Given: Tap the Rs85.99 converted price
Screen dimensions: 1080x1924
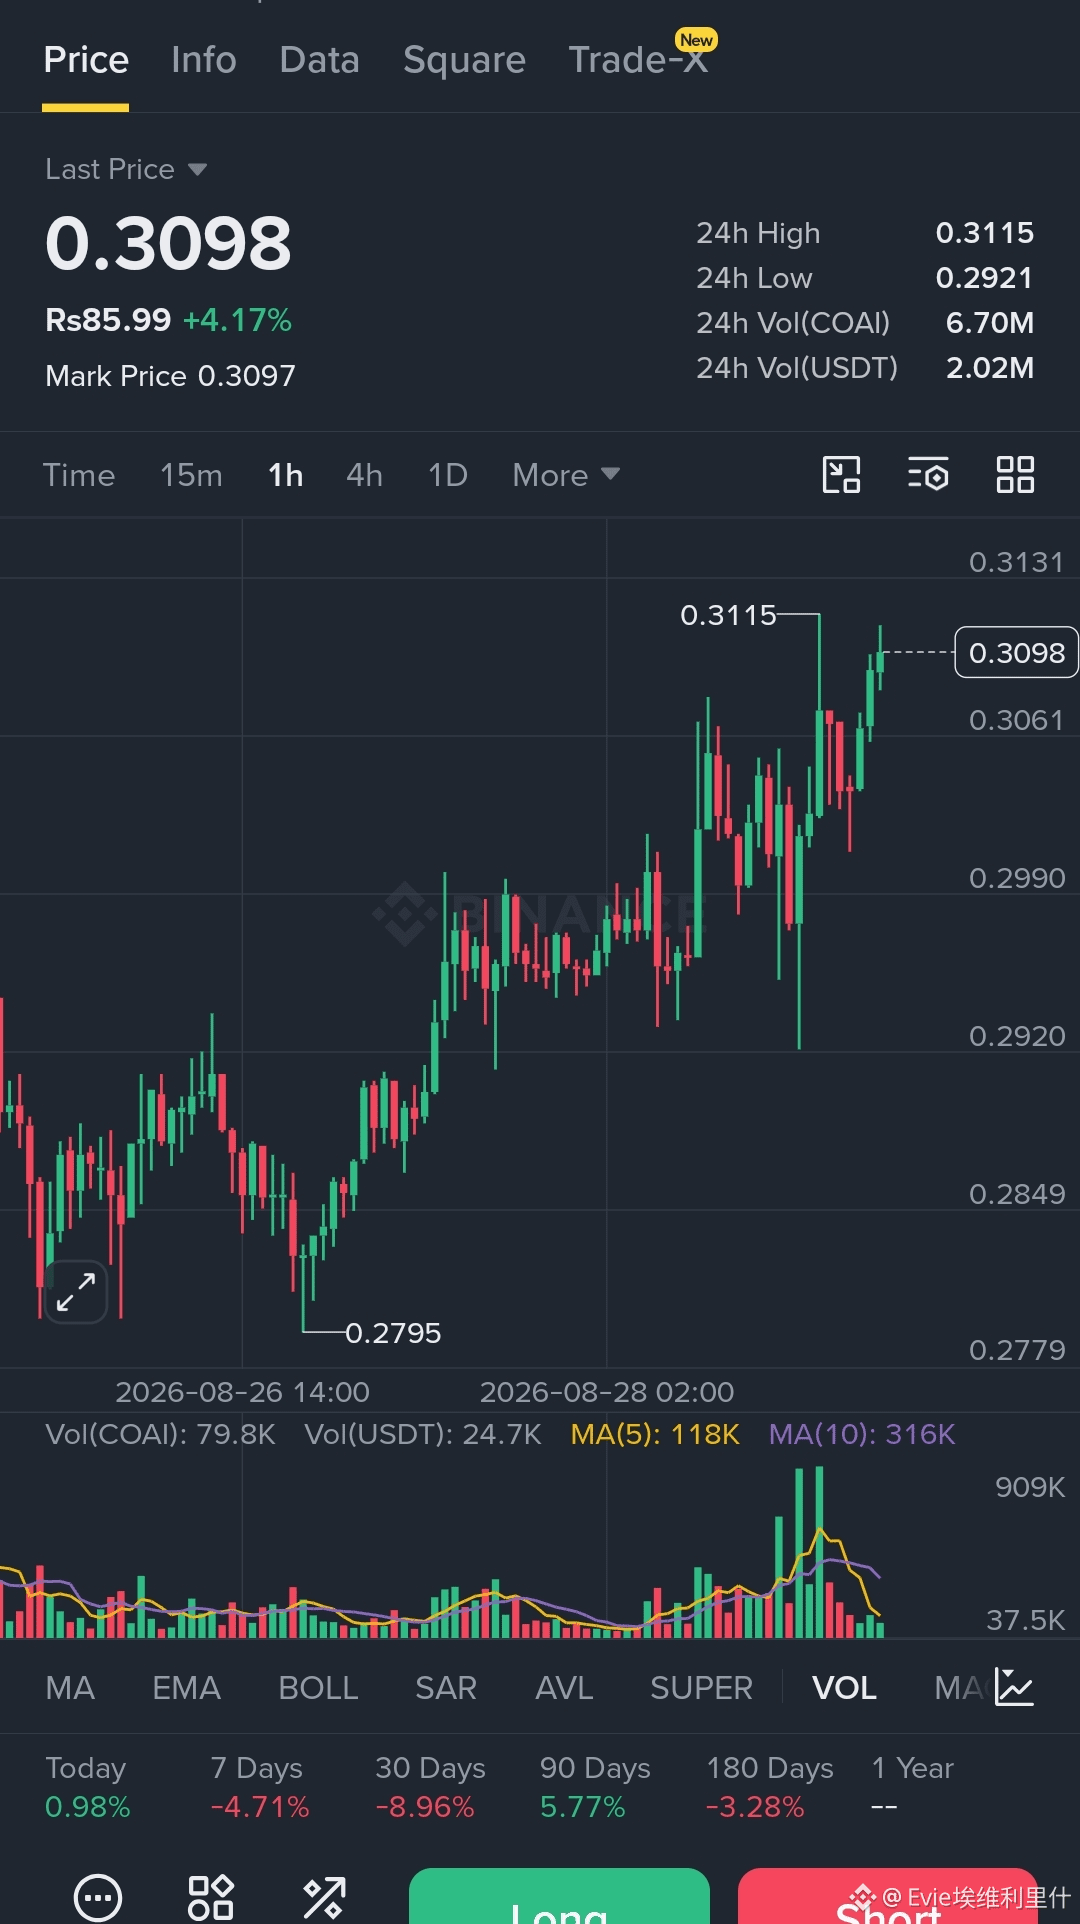Looking at the screenshot, I should 108,320.
